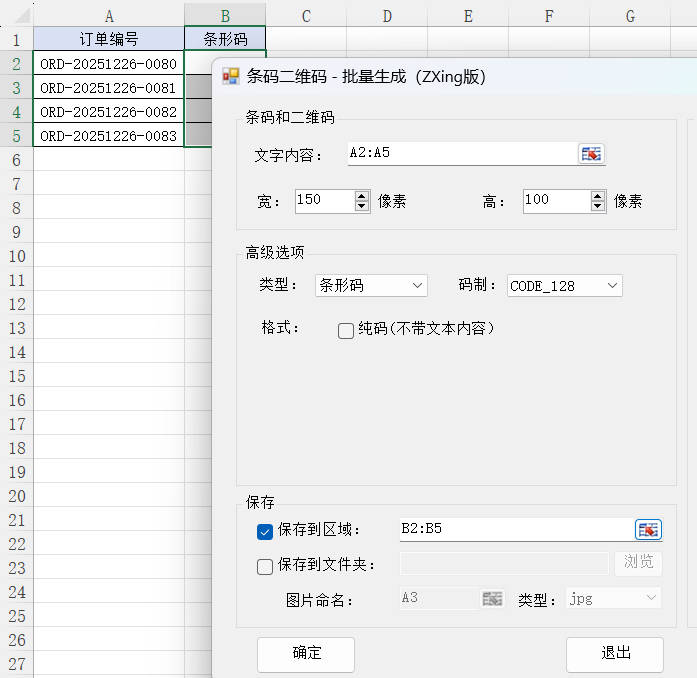Select column C header
This screenshot has width=697, height=678.
[x=306, y=15]
